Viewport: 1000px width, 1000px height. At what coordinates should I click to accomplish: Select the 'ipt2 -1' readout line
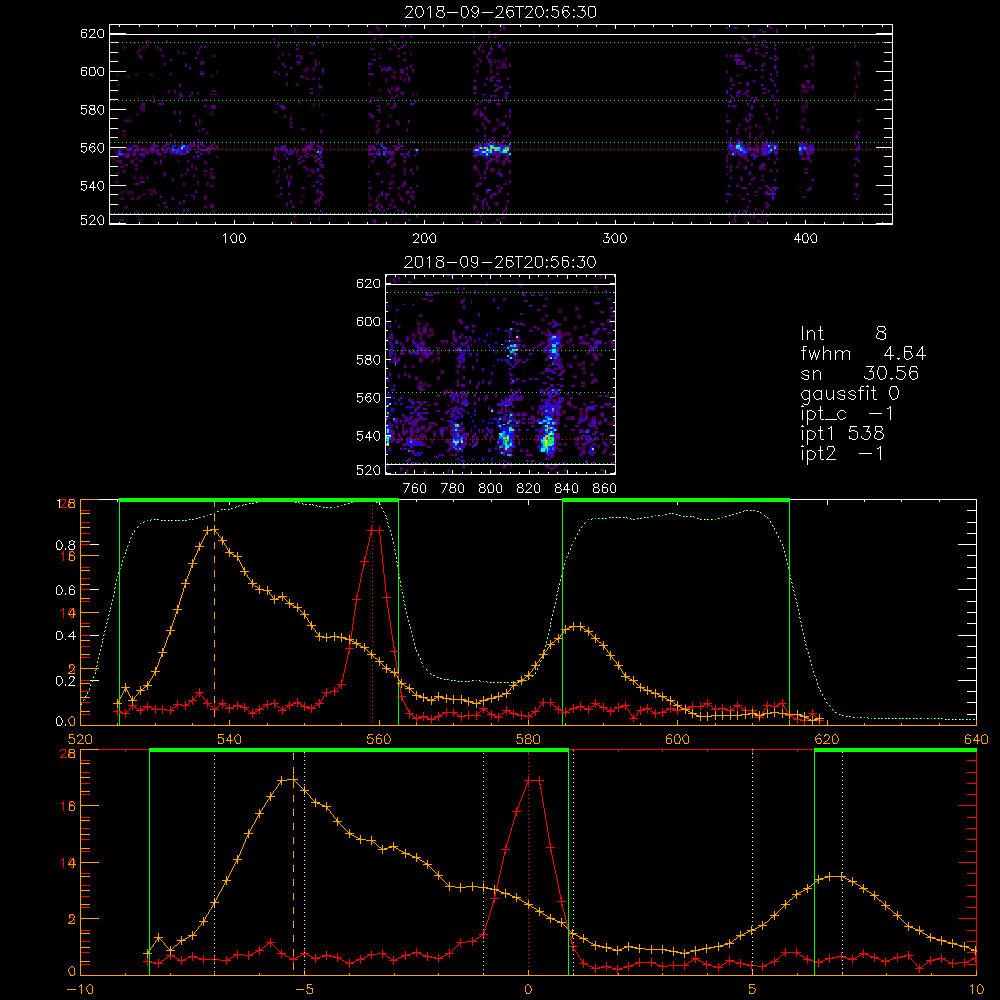click(x=842, y=453)
